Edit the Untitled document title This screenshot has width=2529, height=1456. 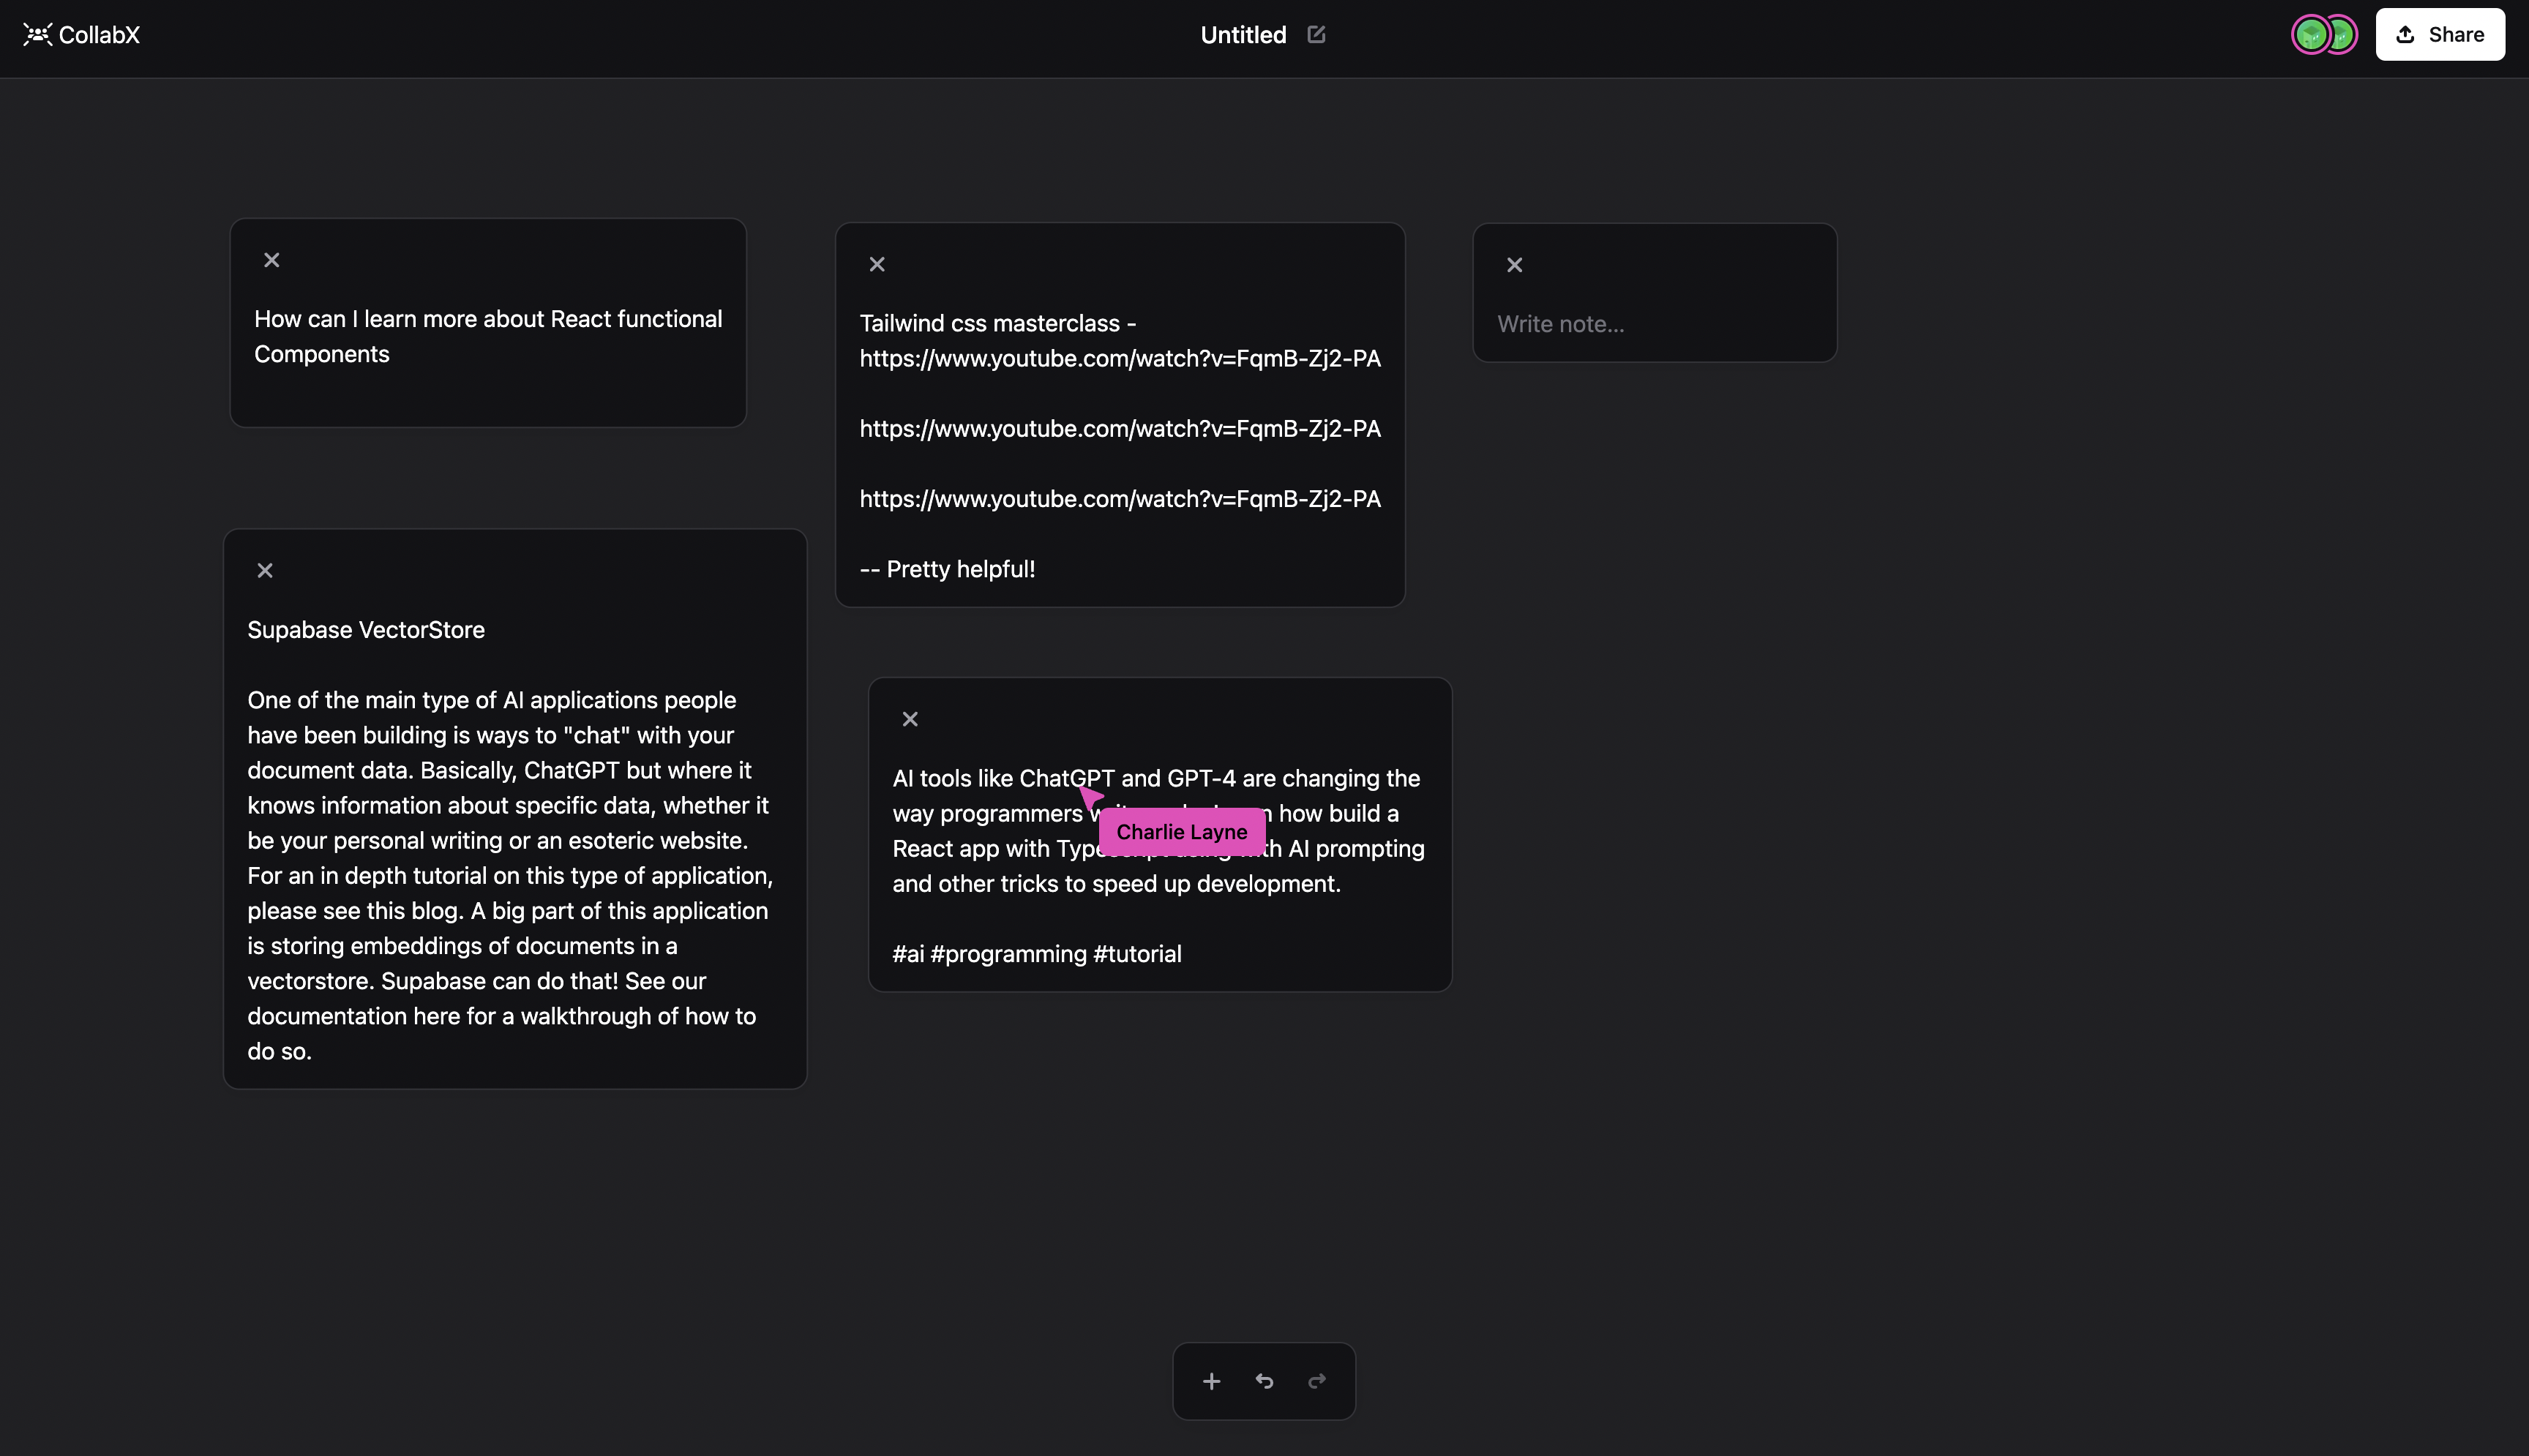[1316, 35]
